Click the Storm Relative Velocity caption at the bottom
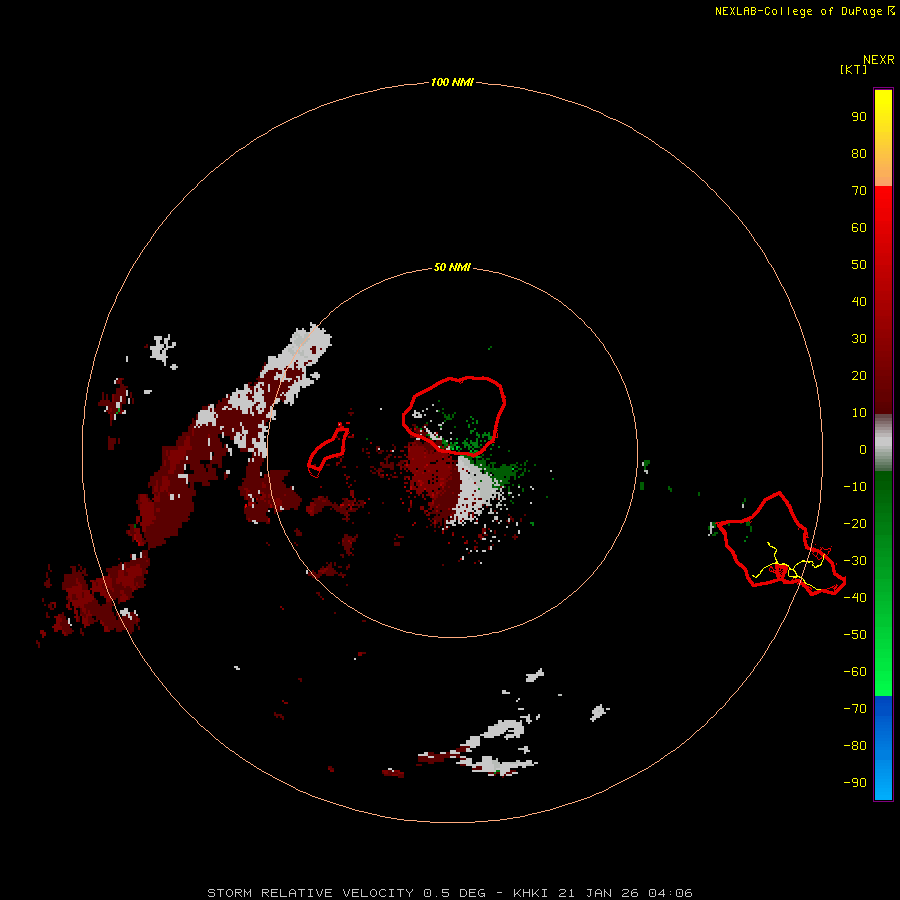 point(449,893)
